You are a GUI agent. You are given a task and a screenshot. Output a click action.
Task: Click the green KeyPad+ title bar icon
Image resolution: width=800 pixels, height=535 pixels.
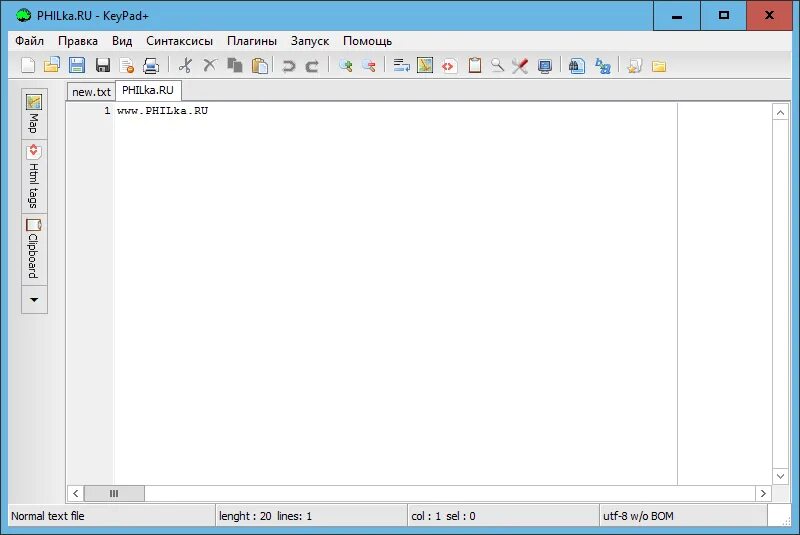click(23, 15)
